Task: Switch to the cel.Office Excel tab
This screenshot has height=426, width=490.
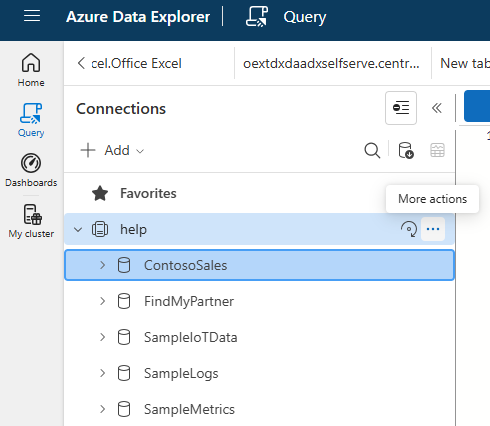Action: [137, 63]
